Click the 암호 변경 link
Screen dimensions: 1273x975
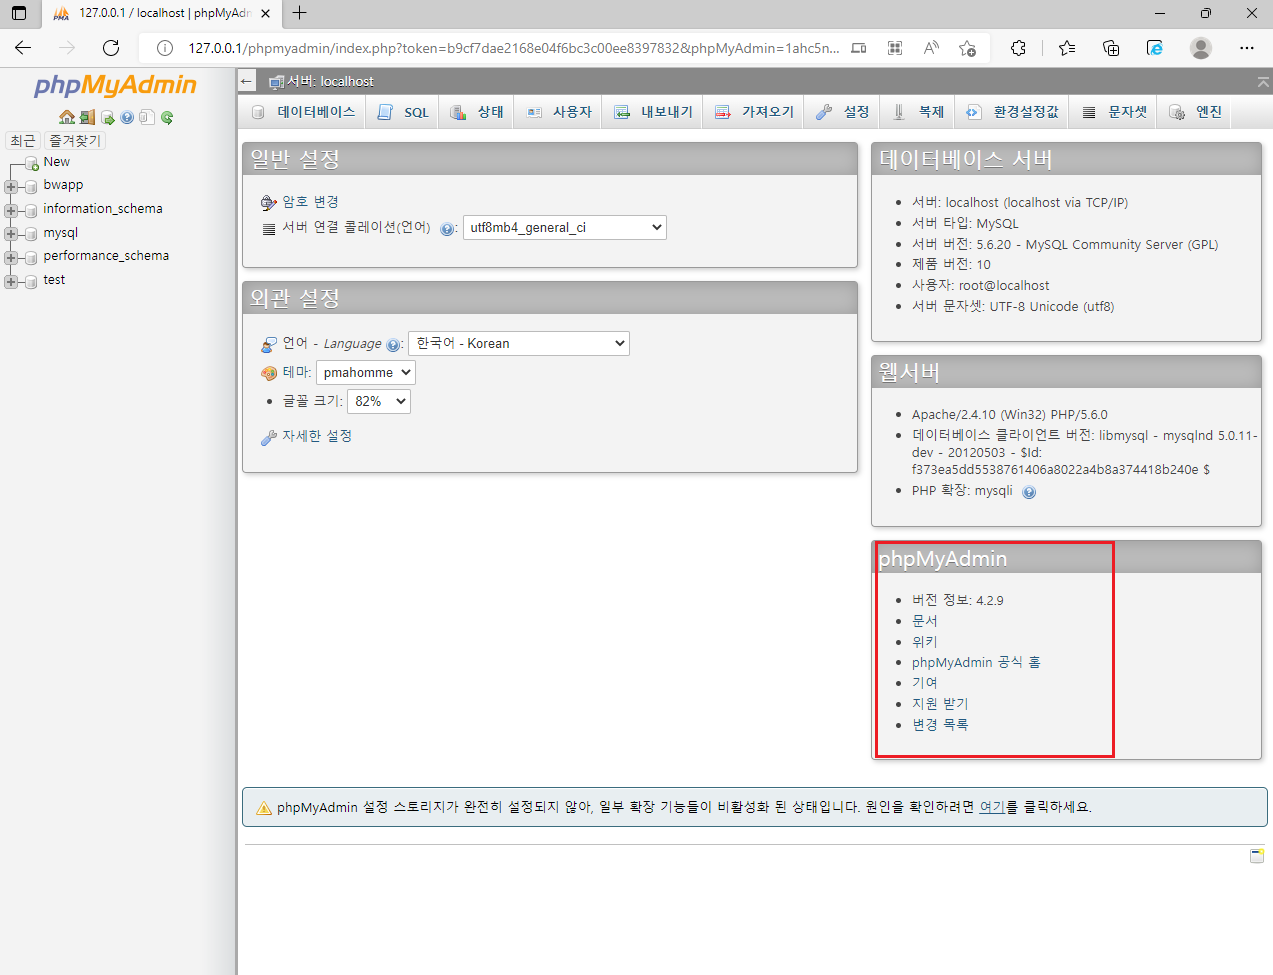(x=310, y=202)
